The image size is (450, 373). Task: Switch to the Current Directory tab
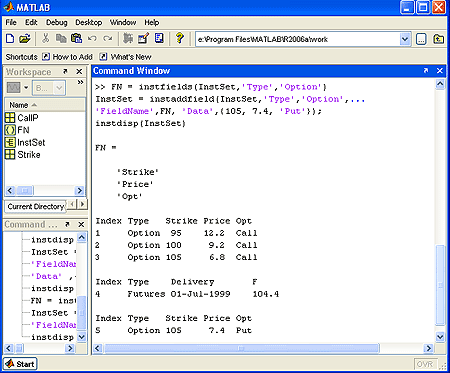[36, 207]
